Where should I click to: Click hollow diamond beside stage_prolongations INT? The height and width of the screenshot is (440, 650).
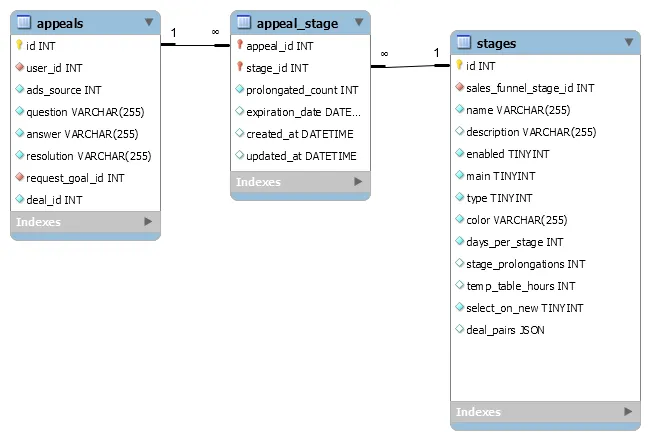459,262
